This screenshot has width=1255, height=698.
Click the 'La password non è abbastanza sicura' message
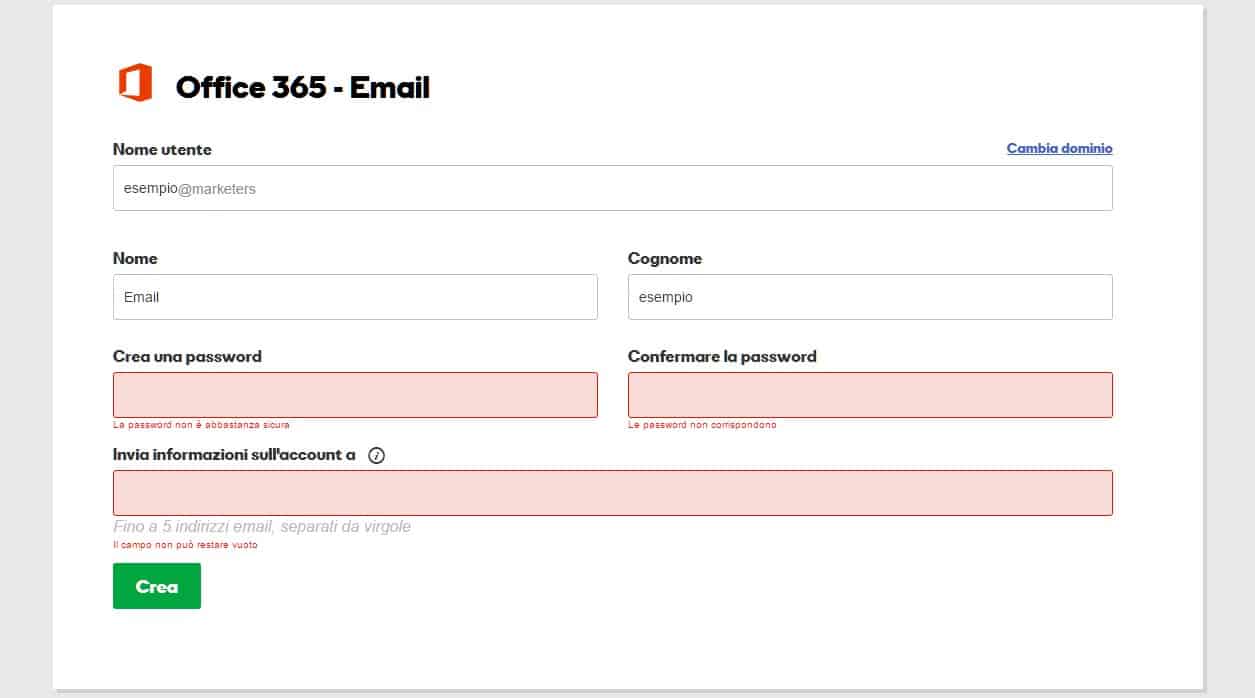click(200, 424)
